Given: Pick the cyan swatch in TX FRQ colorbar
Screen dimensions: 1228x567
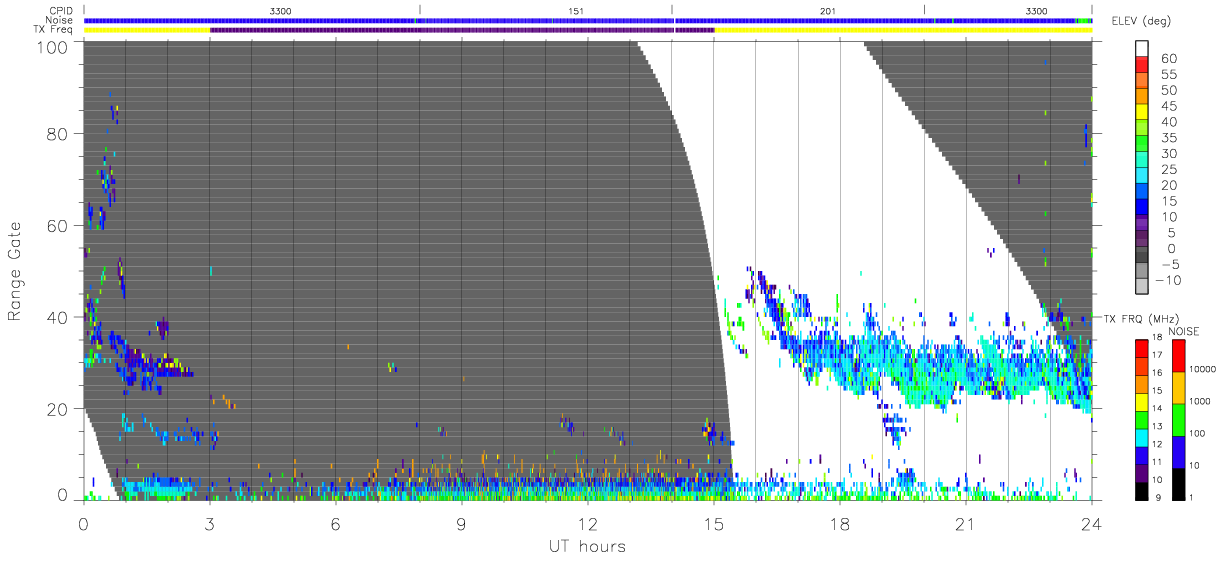Looking at the screenshot, I should coord(1141,437).
